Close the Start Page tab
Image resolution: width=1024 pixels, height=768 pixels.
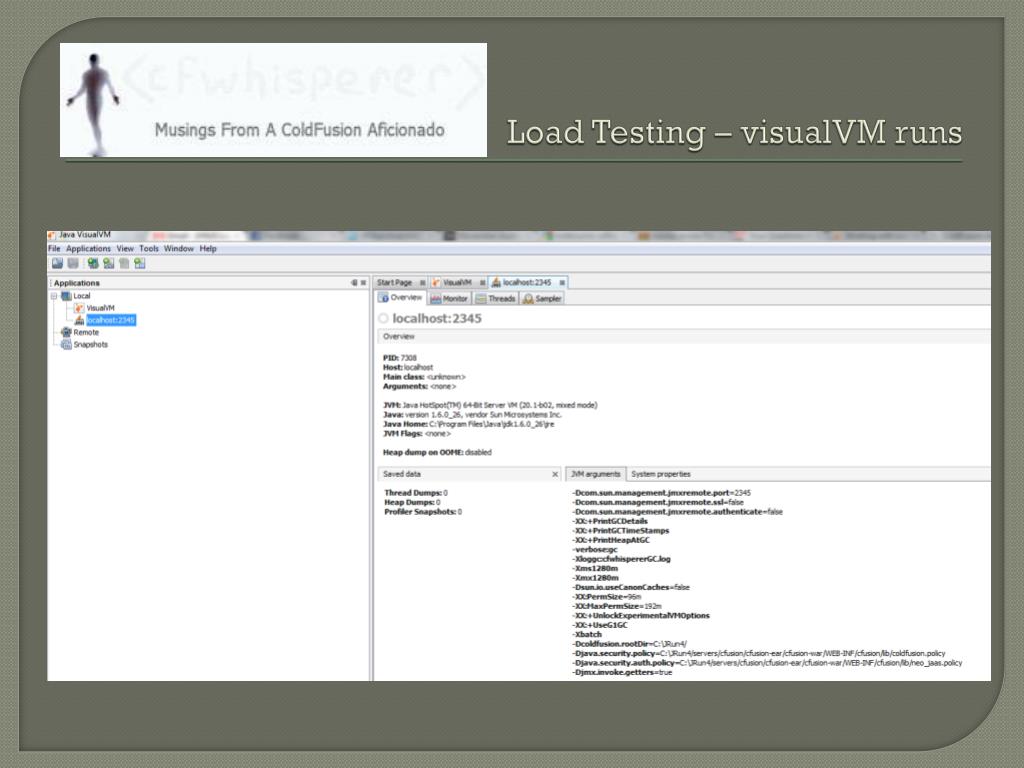click(423, 283)
